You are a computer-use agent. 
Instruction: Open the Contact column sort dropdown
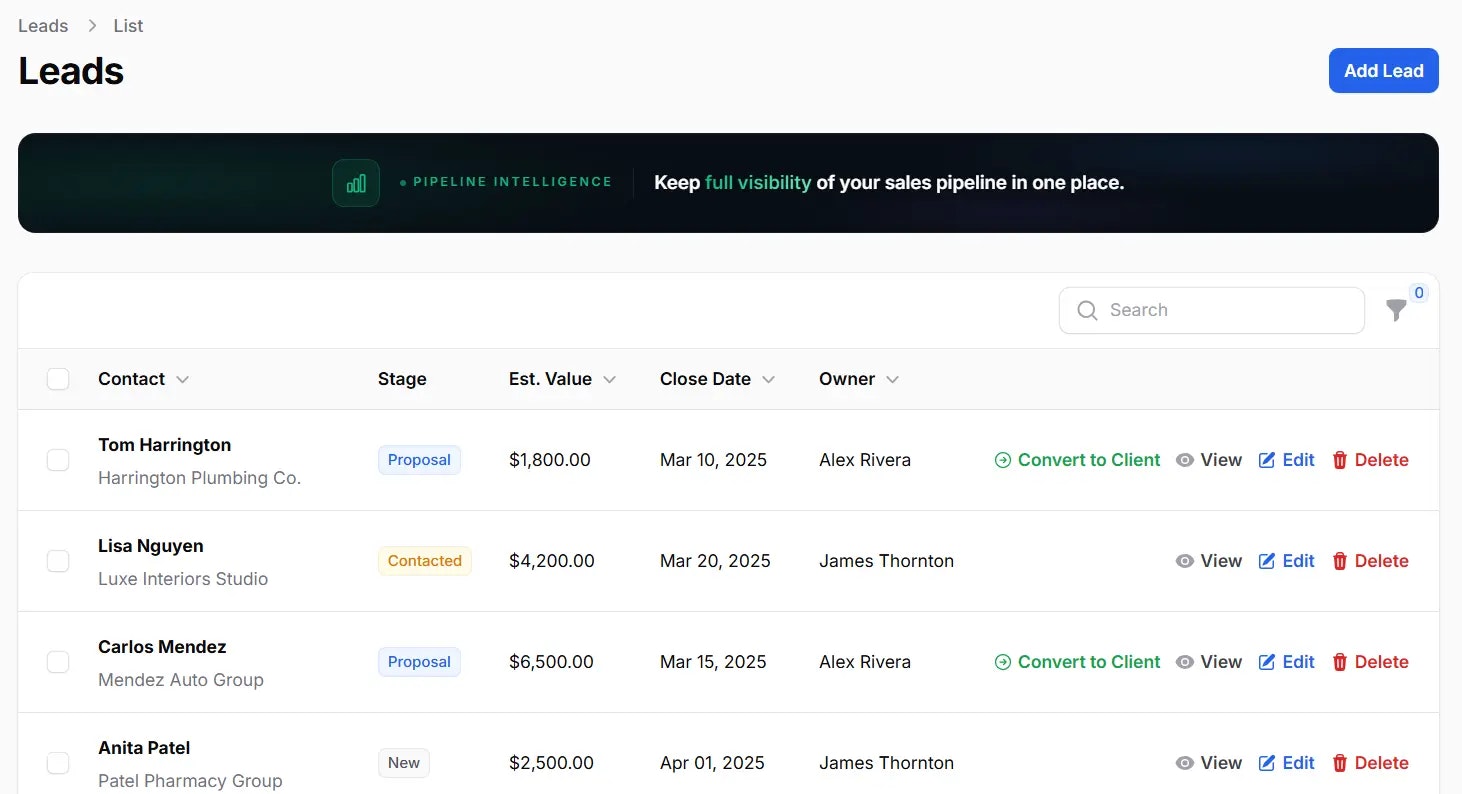pyautogui.click(x=182, y=379)
